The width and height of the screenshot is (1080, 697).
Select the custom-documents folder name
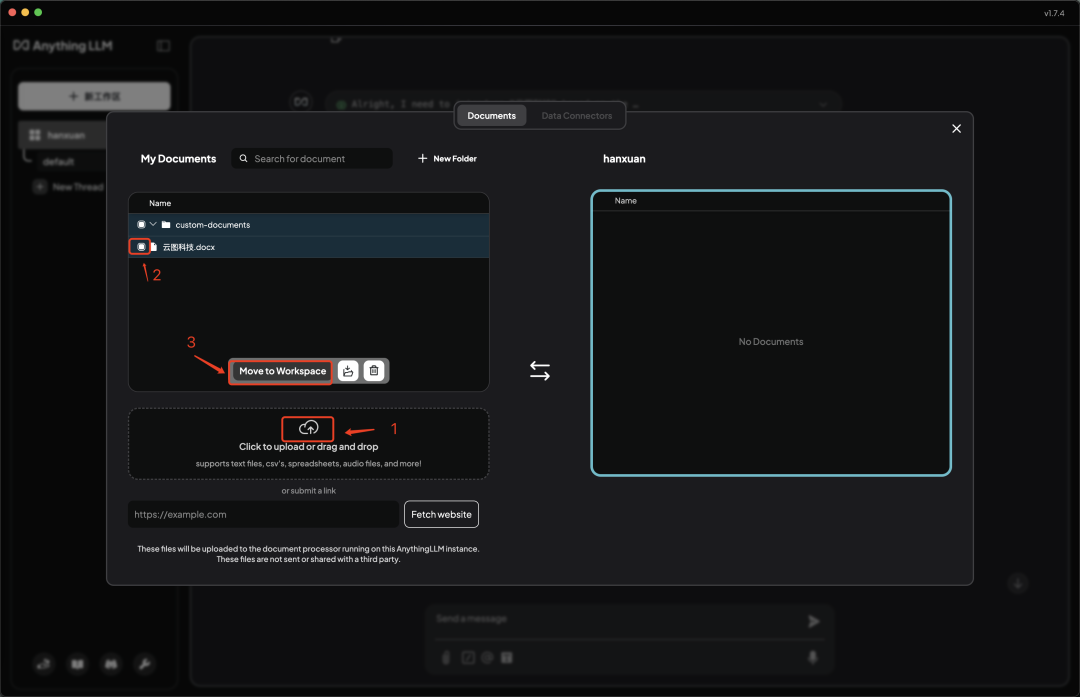point(212,225)
